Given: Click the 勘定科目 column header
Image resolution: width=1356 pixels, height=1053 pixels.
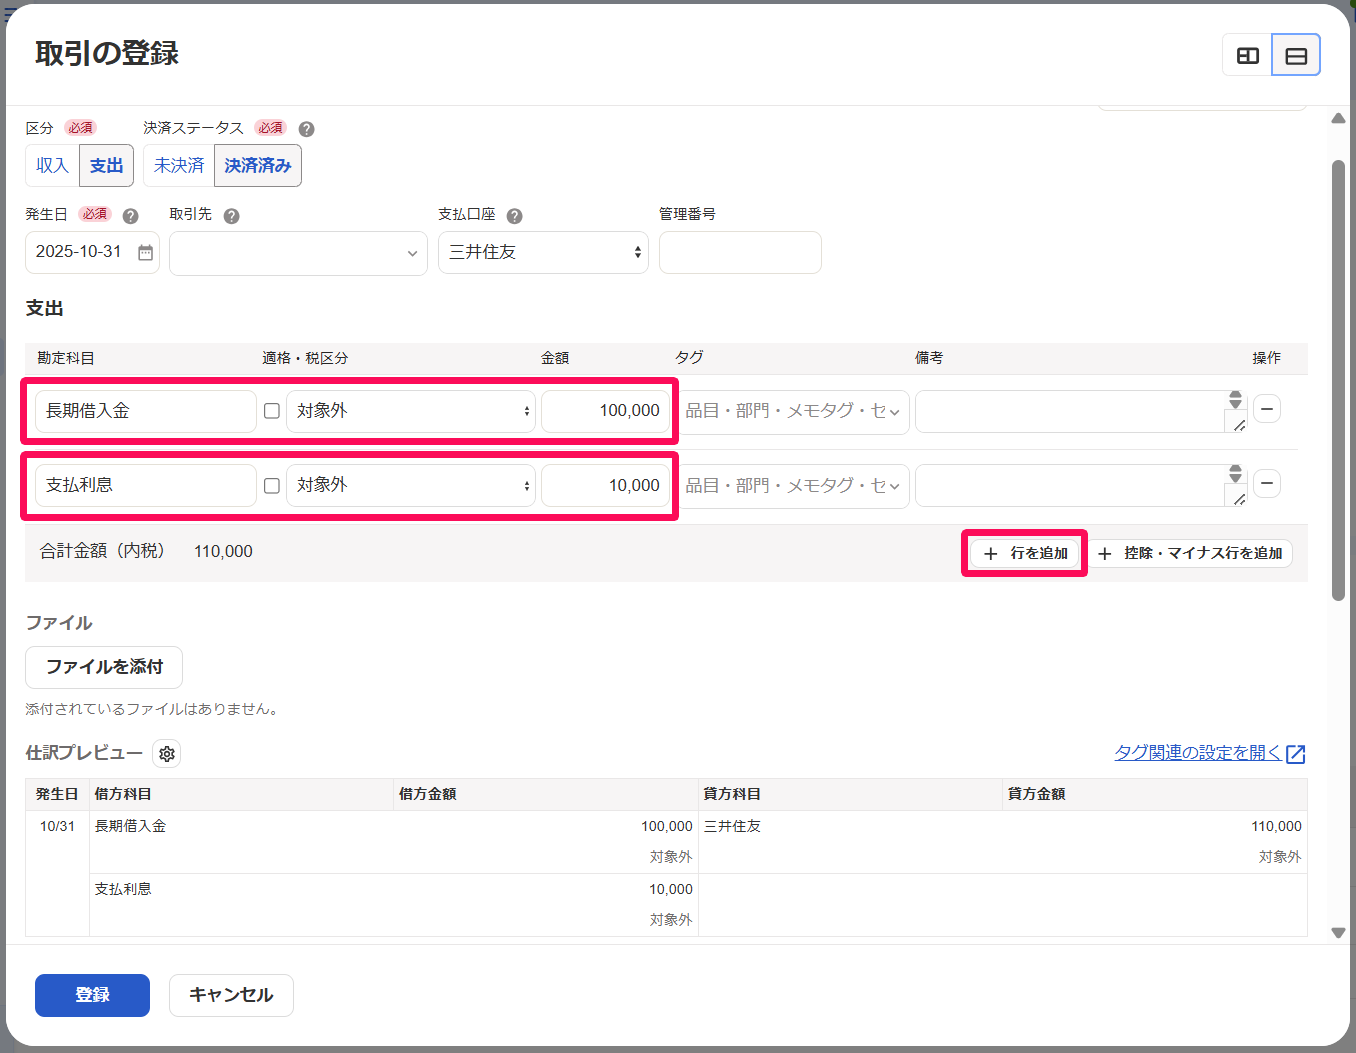Looking at the screenshot, I should [x=66, y=358].
